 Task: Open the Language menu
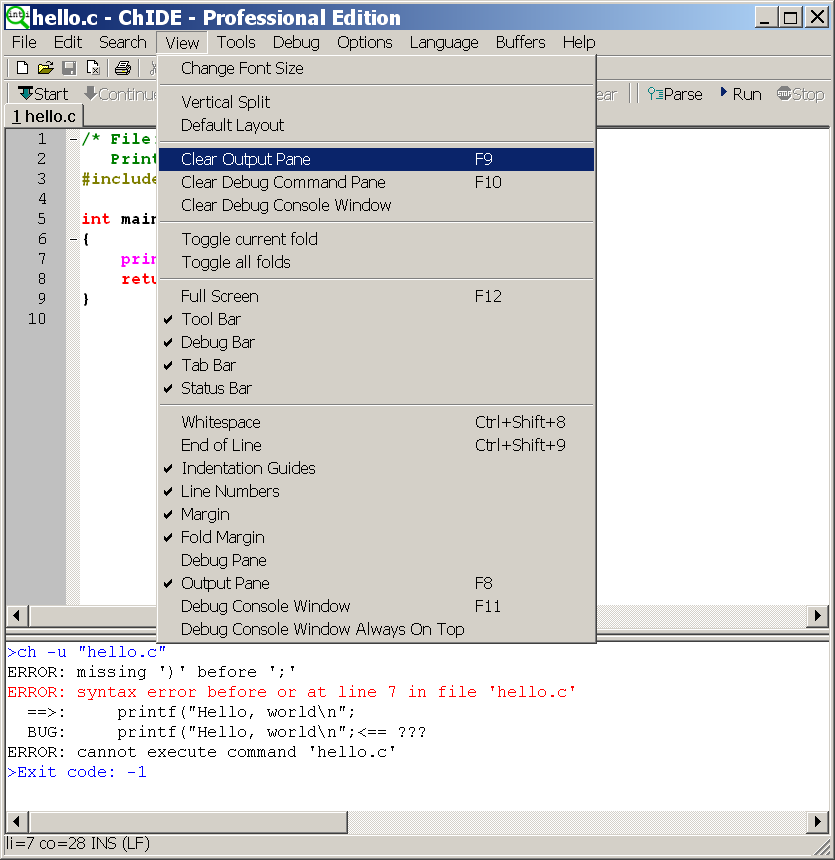(444, 42)
